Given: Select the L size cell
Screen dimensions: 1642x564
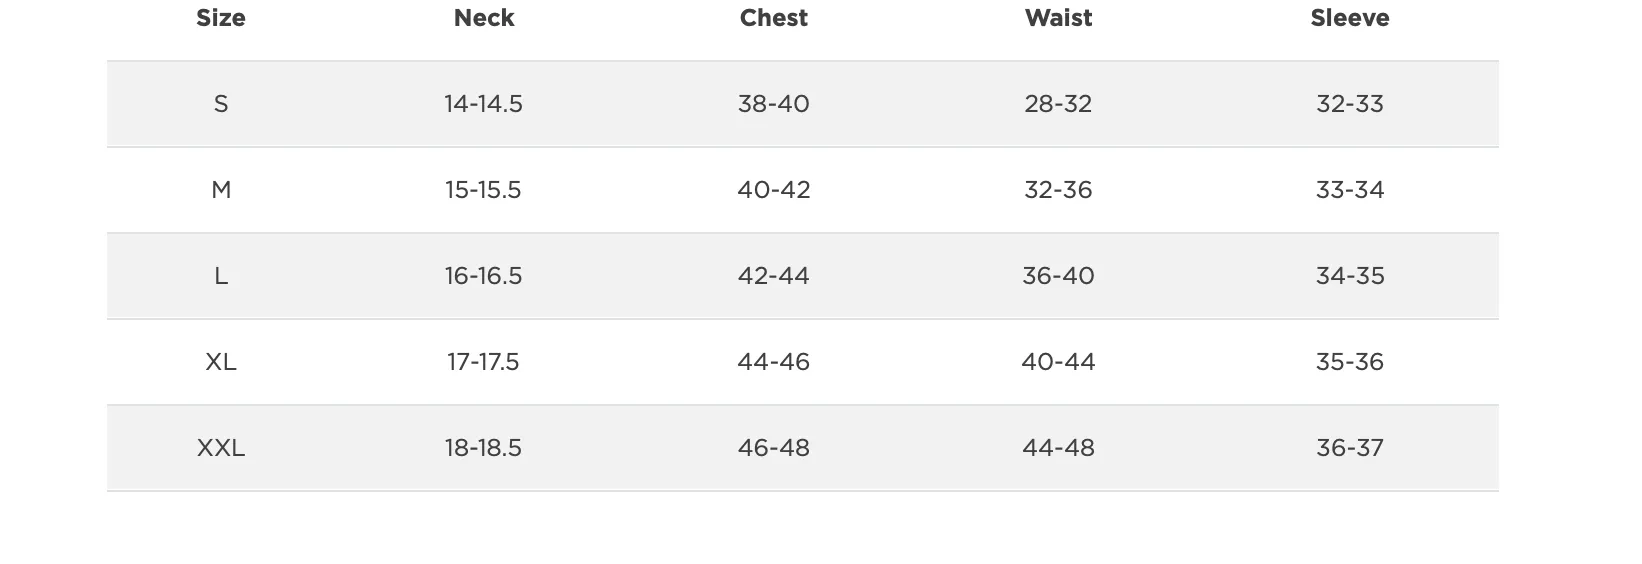Looking at the screenshot, I should pyautogui.click(x=221, y=276).
